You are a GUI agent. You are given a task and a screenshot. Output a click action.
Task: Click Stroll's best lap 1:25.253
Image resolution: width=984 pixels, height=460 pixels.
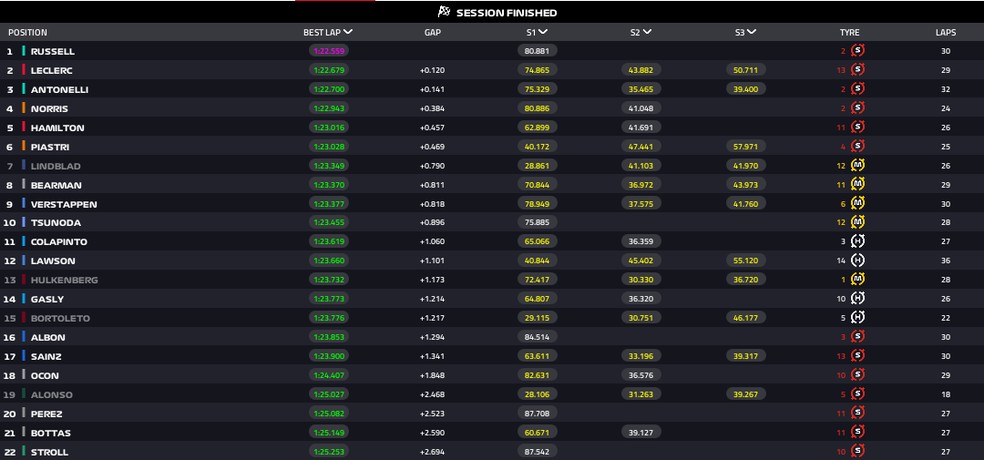point(329,452)
